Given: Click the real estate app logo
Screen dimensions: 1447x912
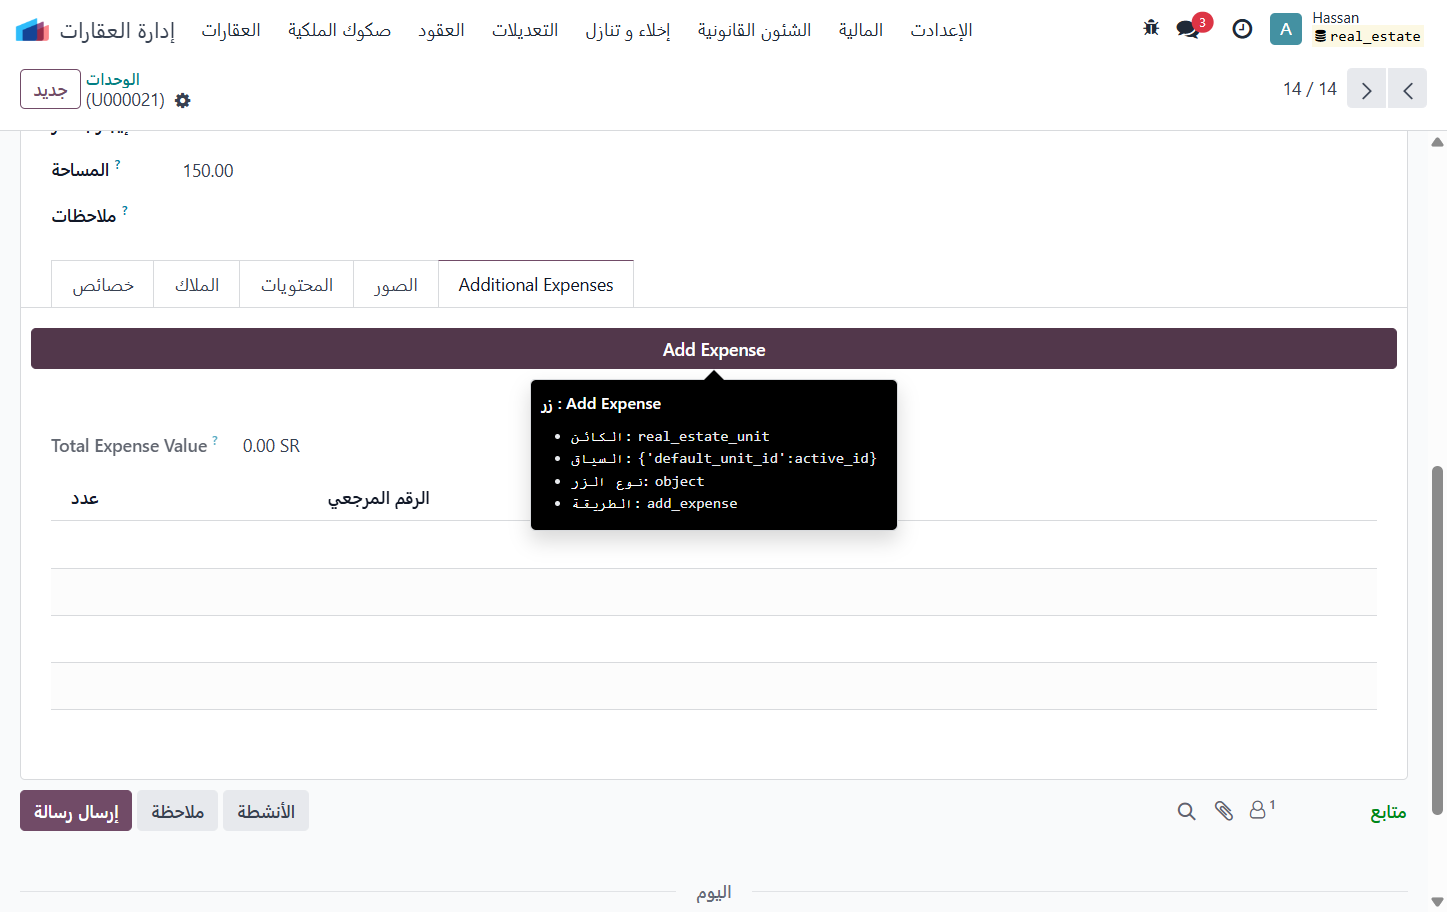Looking at the screenshot, I should (x=32, y=30).
